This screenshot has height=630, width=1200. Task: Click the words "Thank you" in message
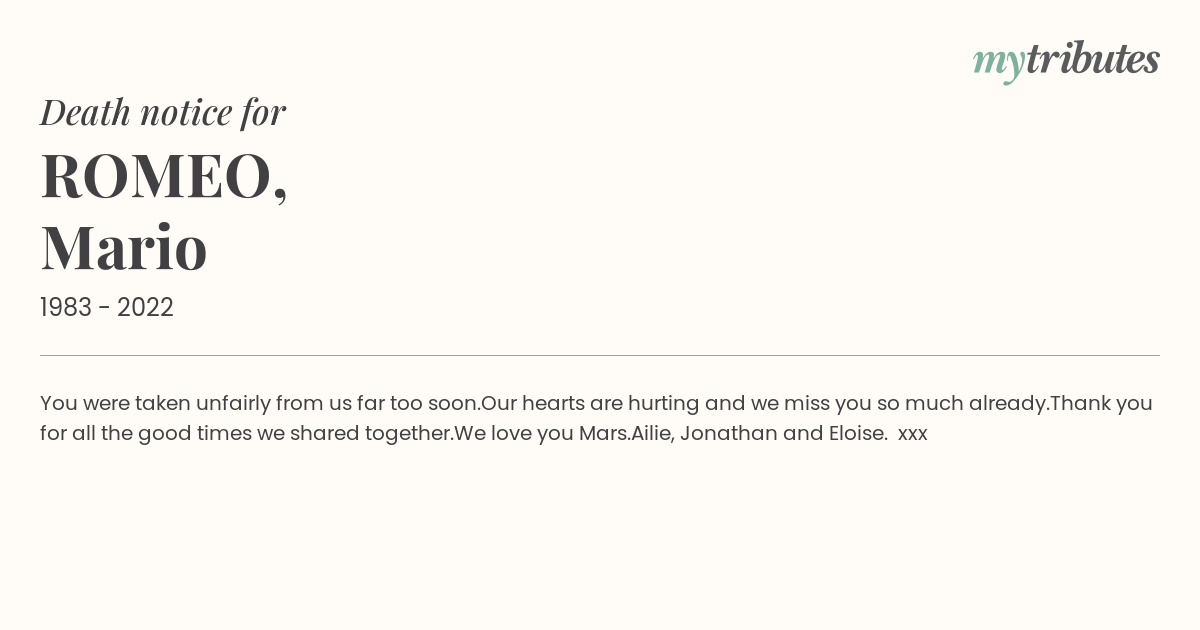click(1101, 404)
